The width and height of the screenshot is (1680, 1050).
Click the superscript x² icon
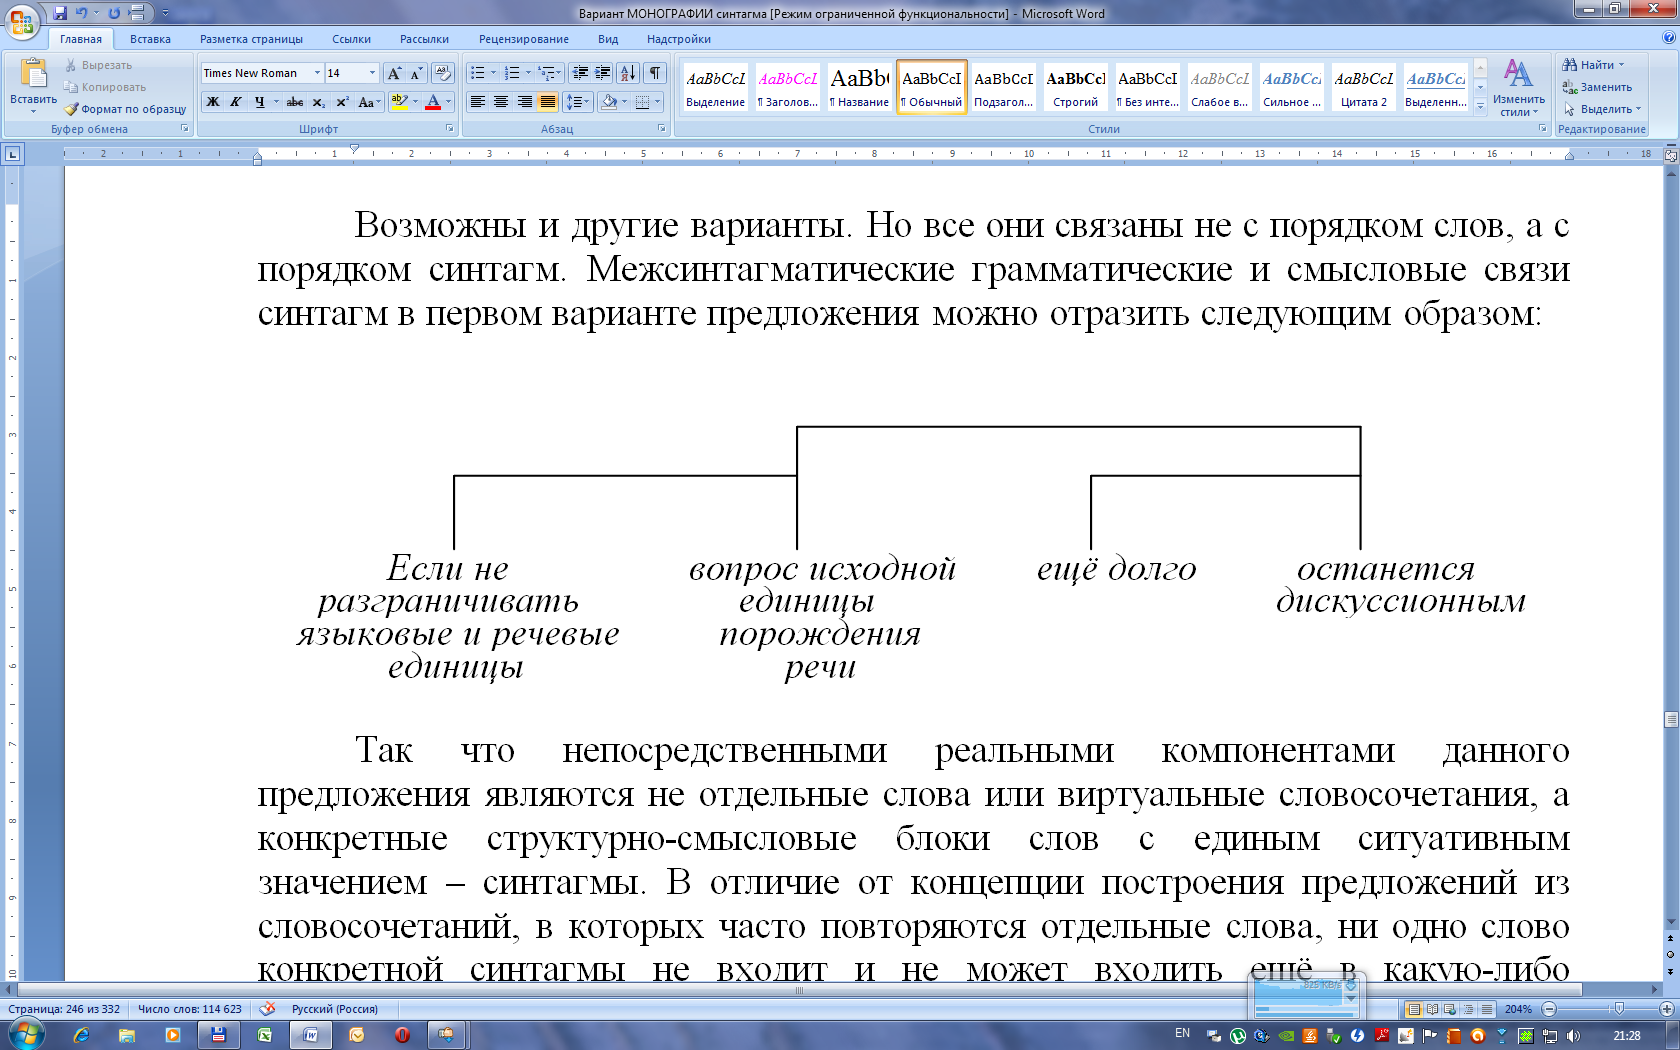(x=342, y=102)
